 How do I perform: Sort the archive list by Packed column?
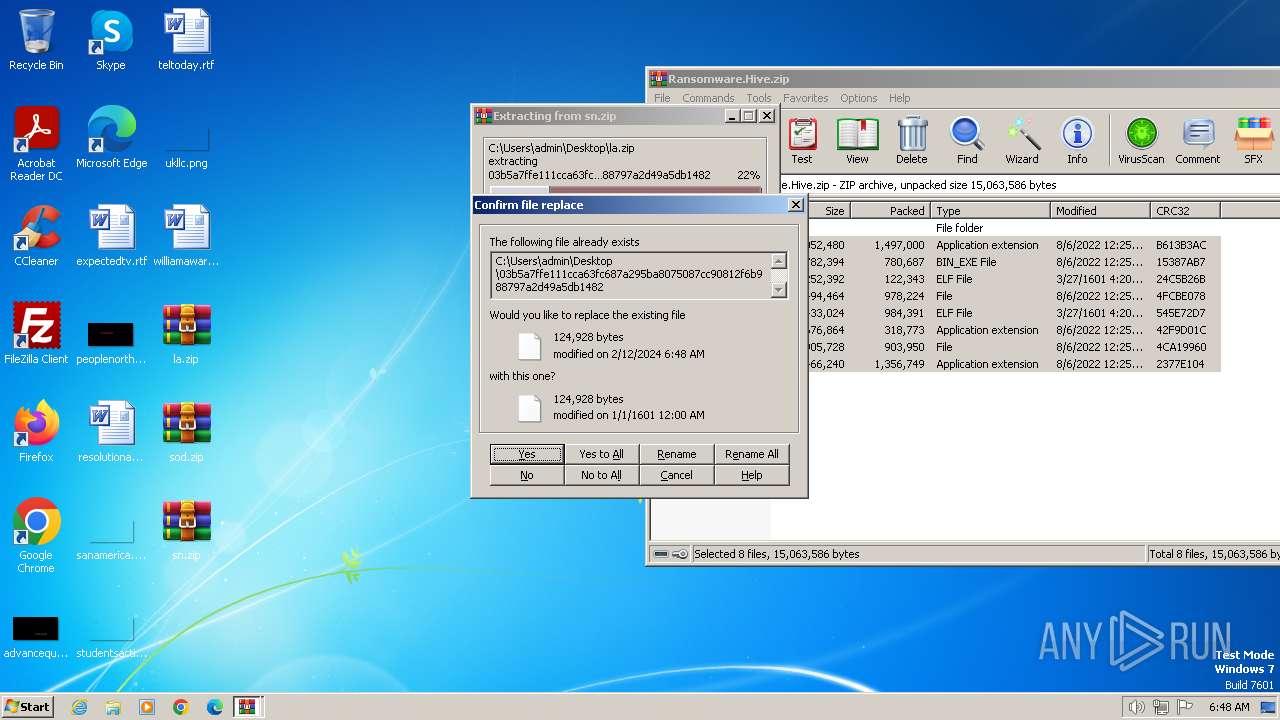click(x=890, y=211)
